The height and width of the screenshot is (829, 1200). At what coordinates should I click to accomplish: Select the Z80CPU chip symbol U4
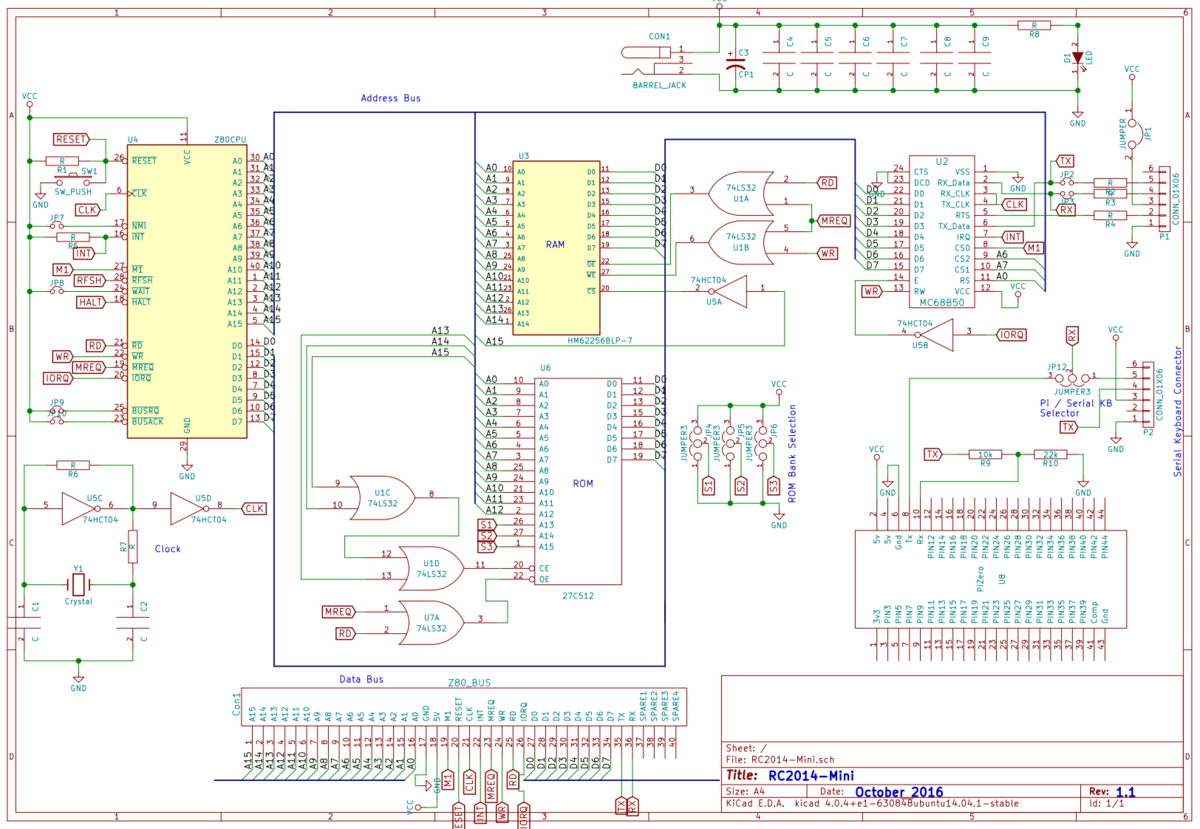pyautogui.click(x=186, y=291)
